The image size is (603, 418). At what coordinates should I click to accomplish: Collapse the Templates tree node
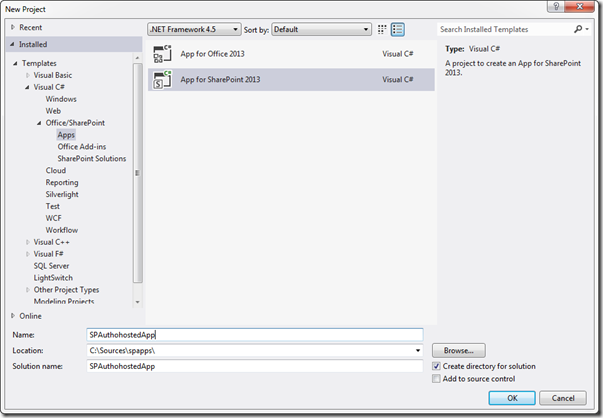(15, 63)
